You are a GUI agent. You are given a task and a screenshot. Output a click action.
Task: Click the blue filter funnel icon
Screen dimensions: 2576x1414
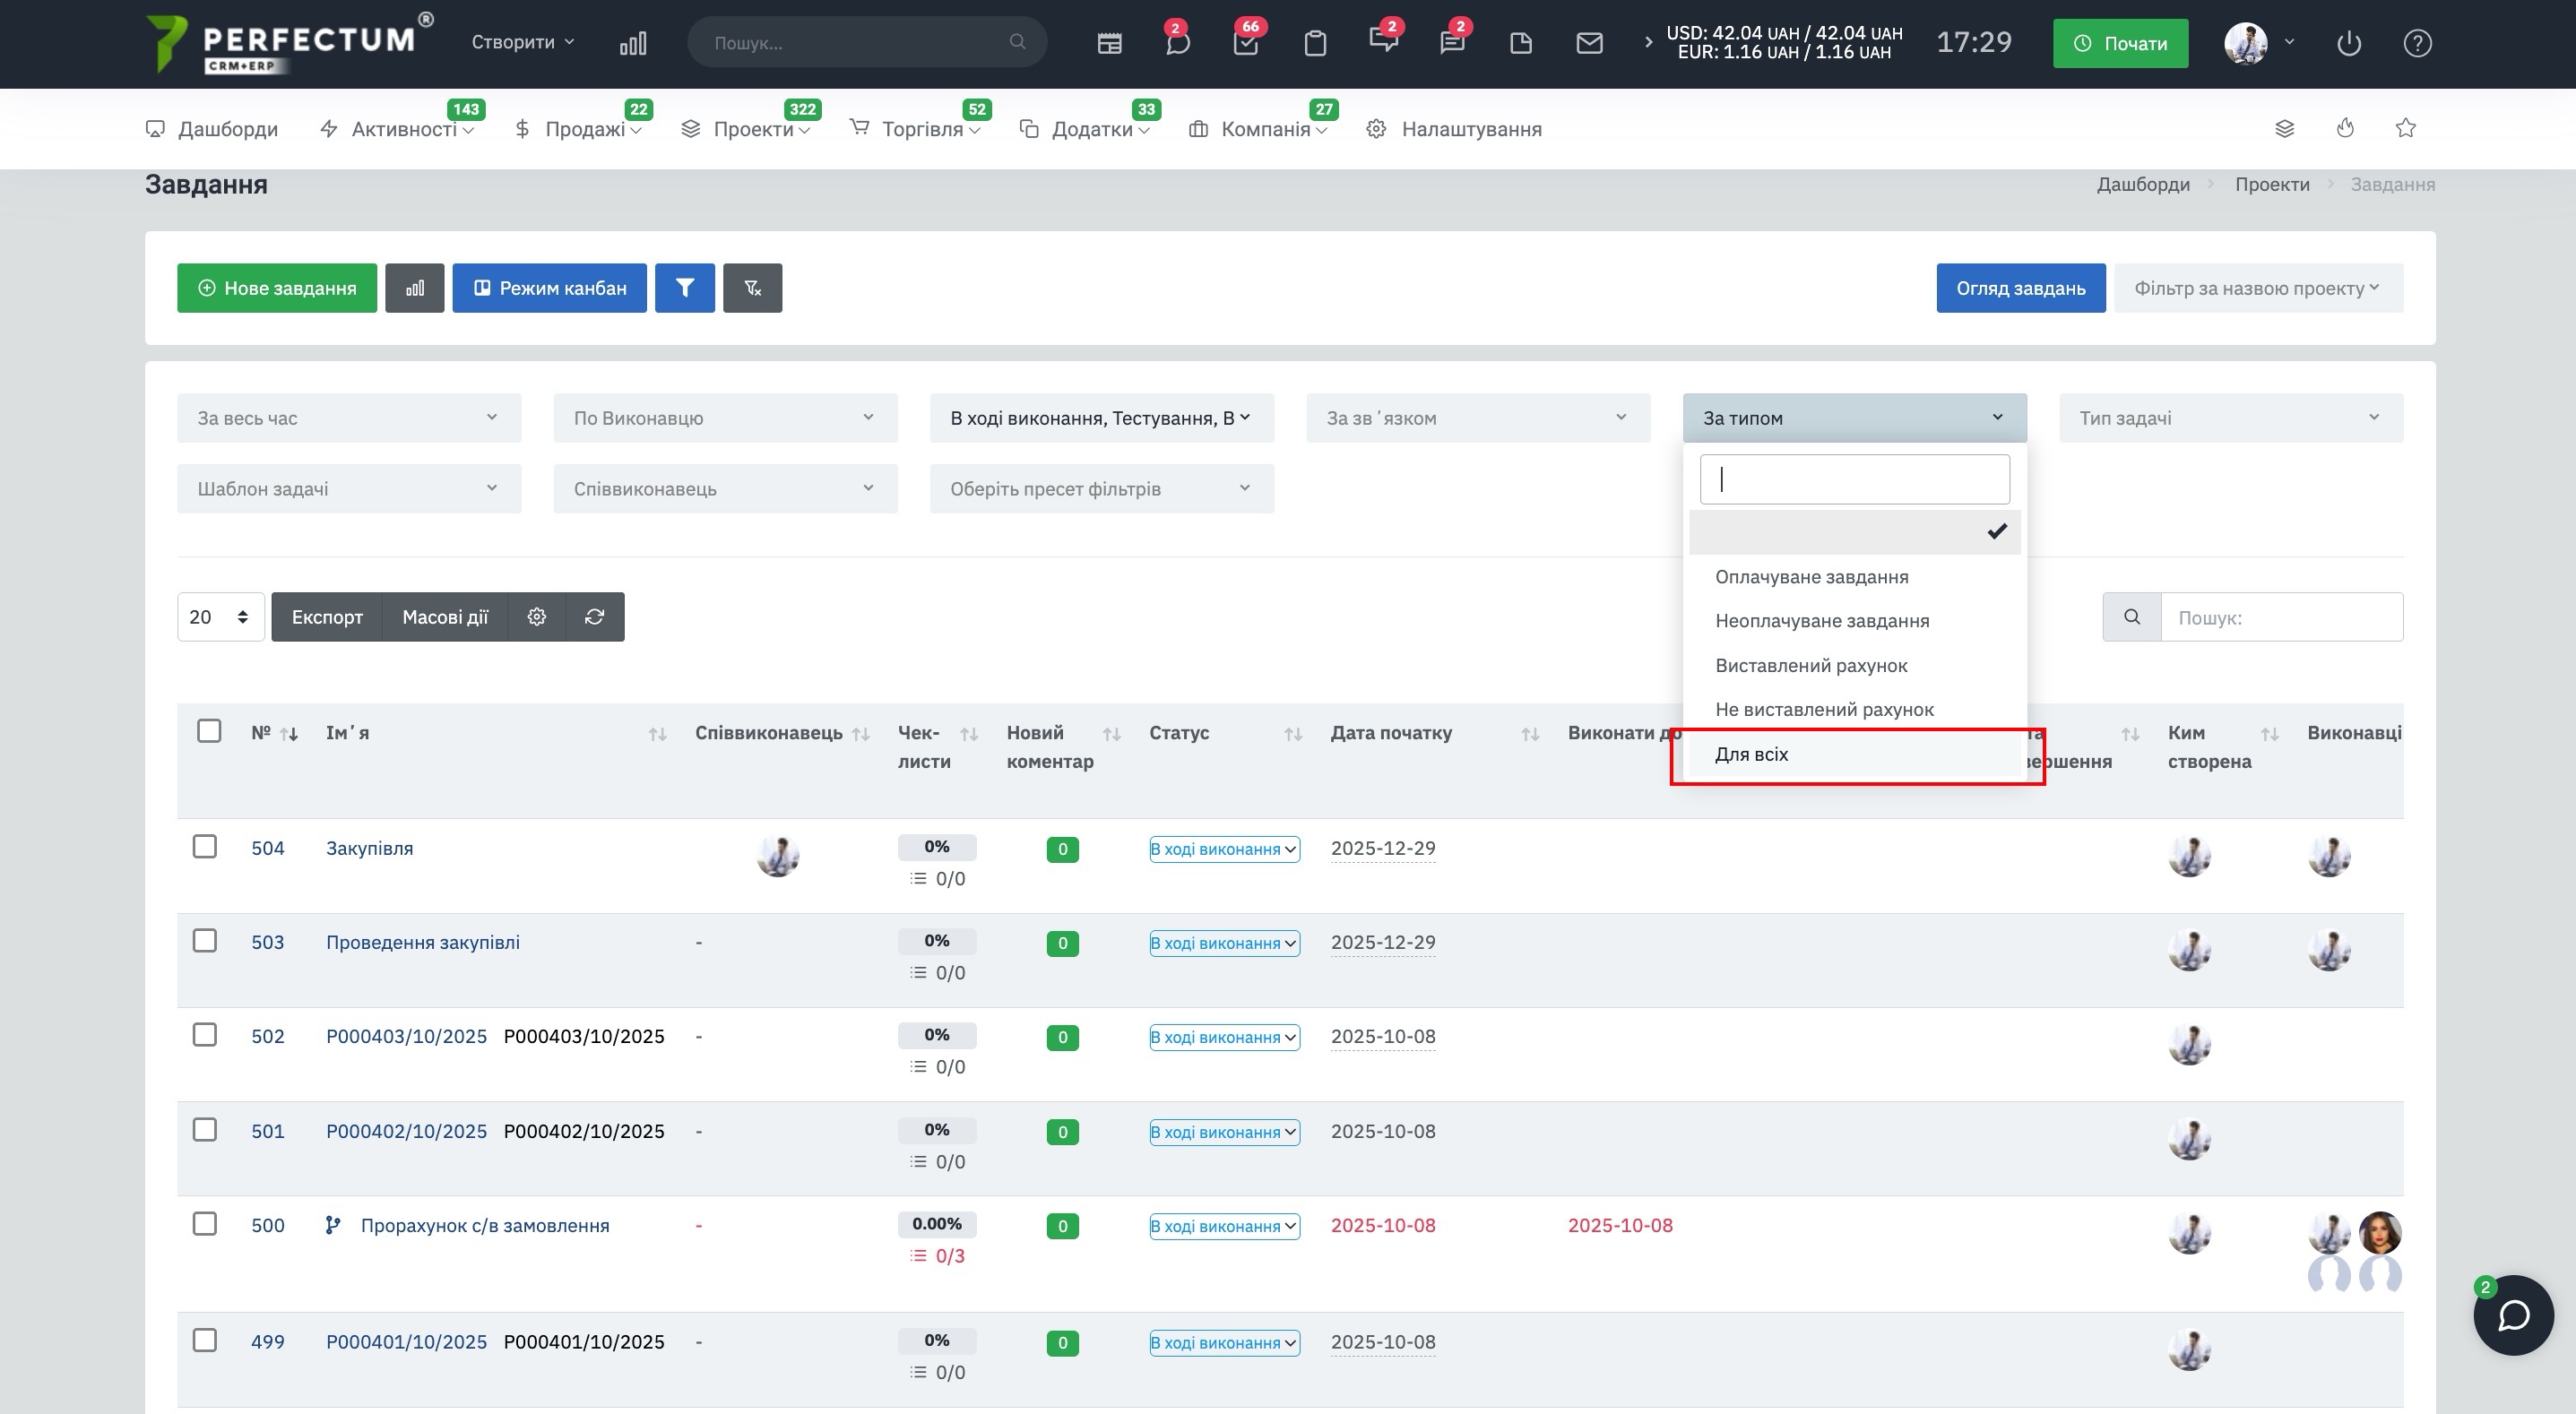tap(684, 288)
